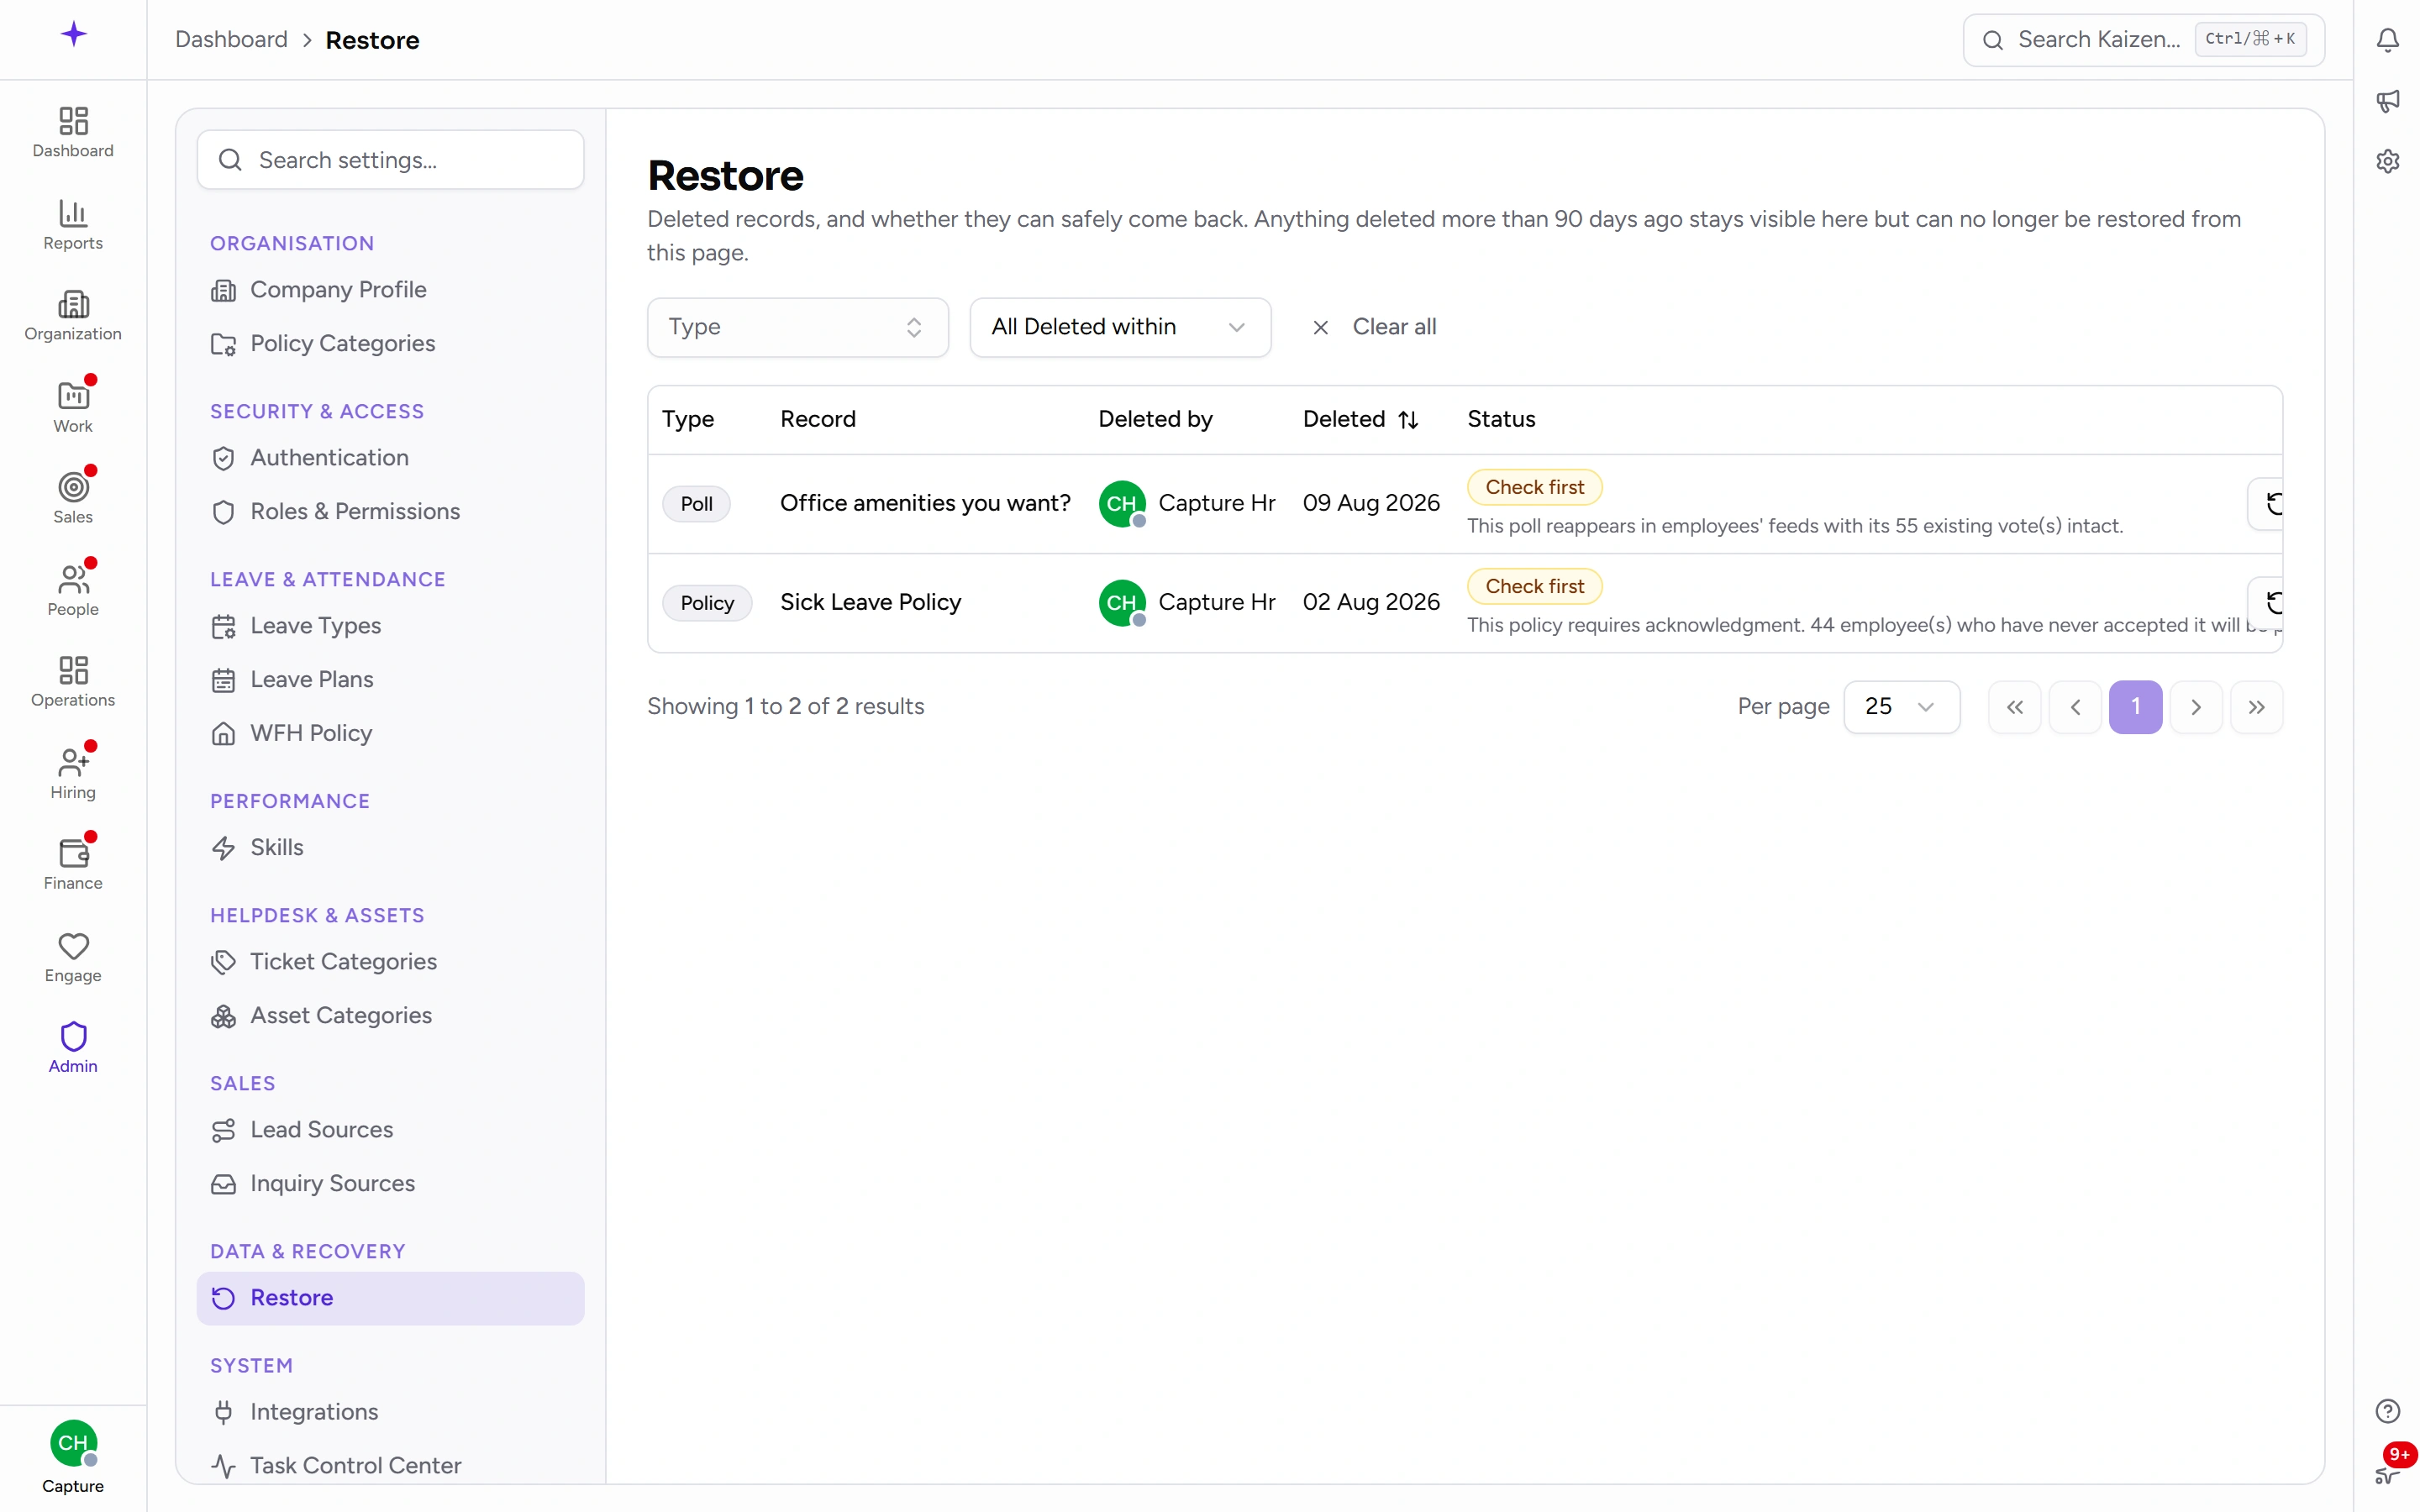Viewport: 2420px width, 1512px height.
Task: Restore the Sick Leave Policy record
Action: click(x=2267, y=603)
